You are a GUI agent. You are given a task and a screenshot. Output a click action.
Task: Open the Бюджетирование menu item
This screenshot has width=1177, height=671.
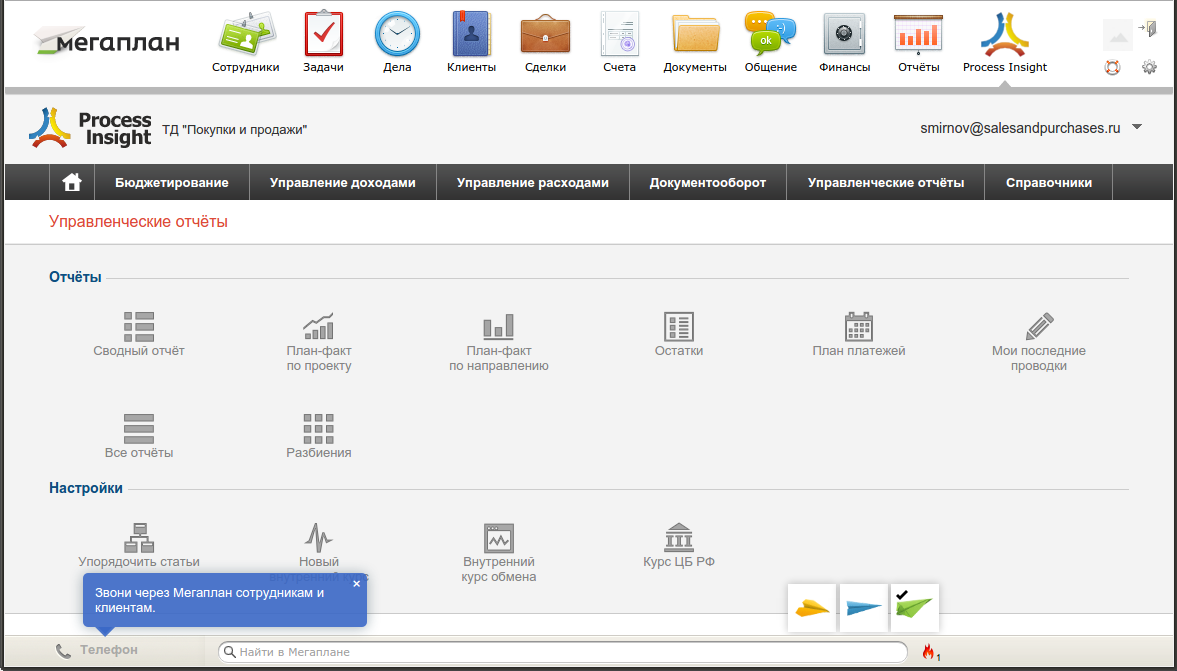[171, 183]
